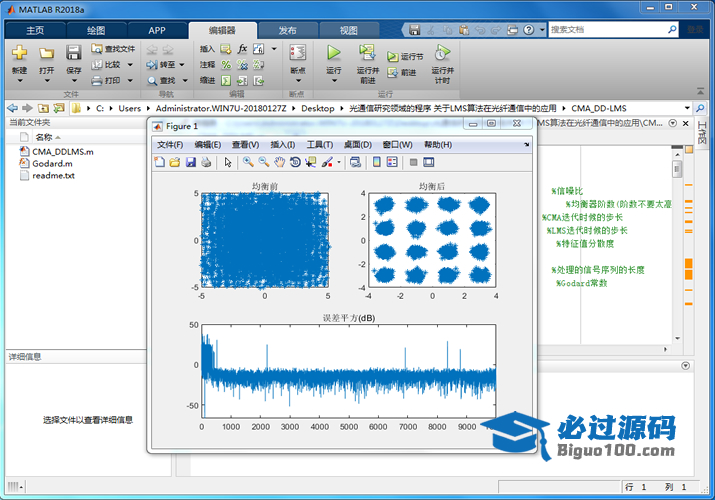The image size is (715, 500).
Task: Click the Show Plot Tools icon in Figure 1
Action: coord(429,162)
